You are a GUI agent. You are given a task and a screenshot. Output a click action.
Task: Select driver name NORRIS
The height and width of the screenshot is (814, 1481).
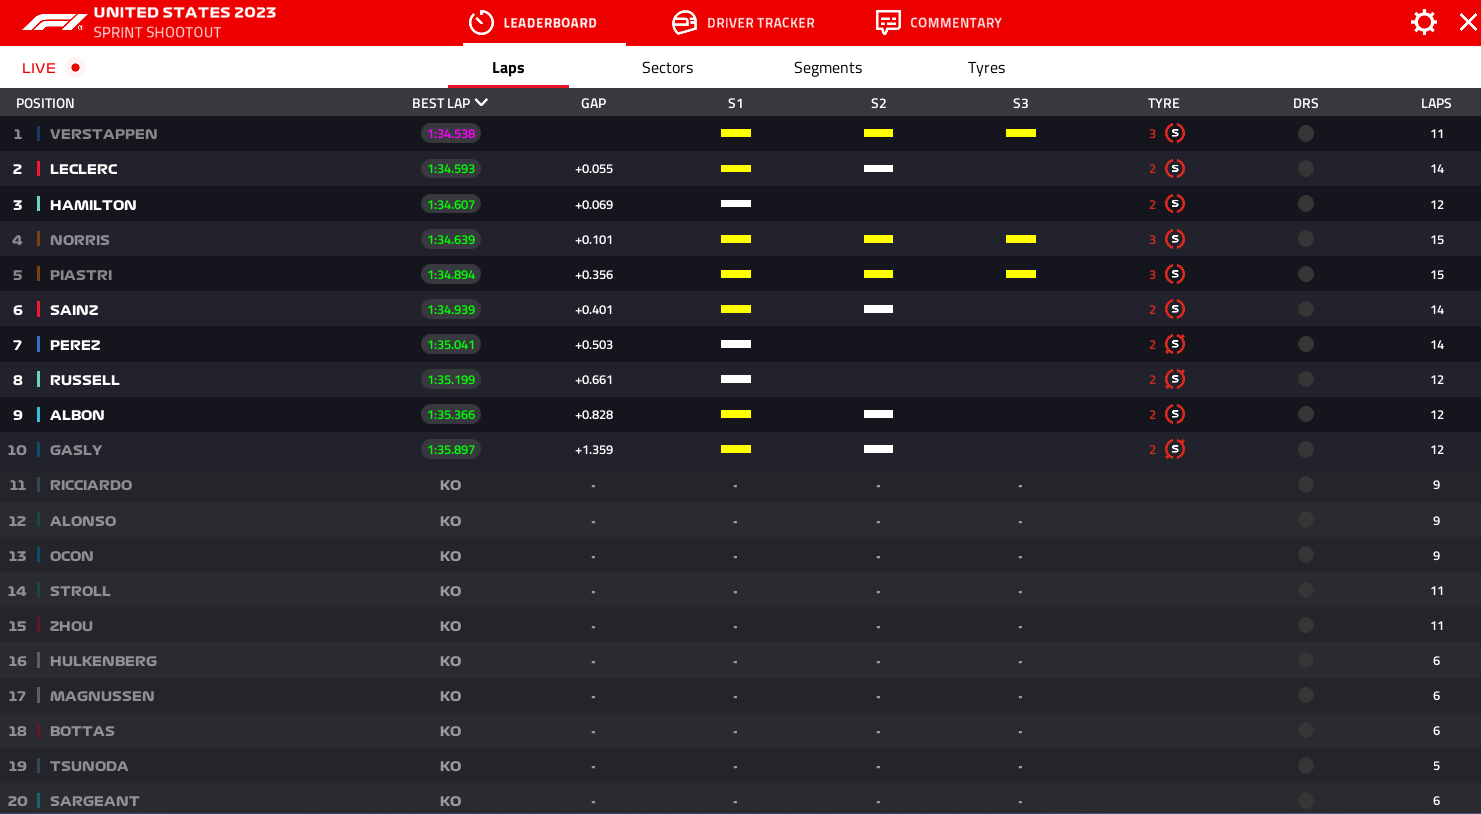[x=80, y=240]
